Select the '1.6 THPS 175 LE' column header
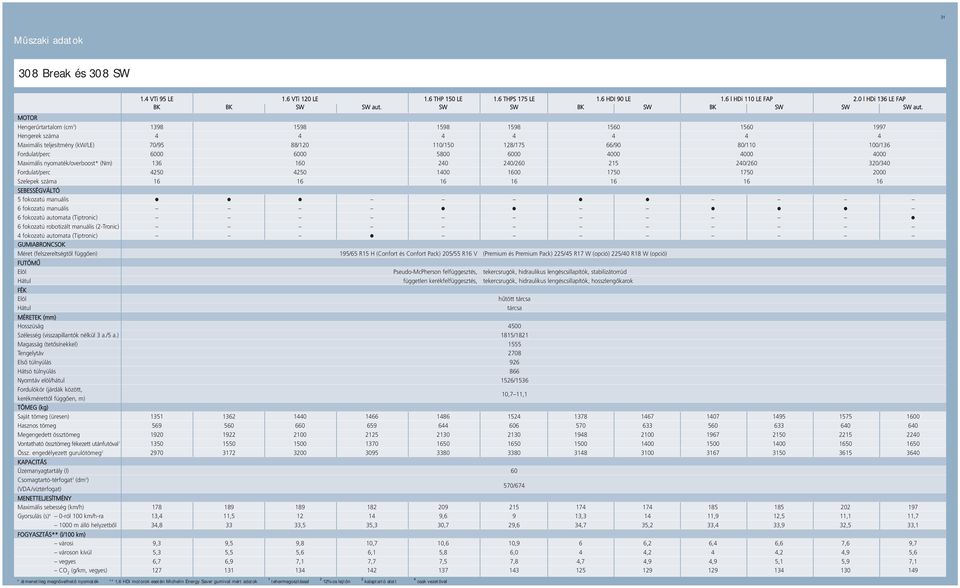Screen dimensions: 960x588 (x=514, y=99)
